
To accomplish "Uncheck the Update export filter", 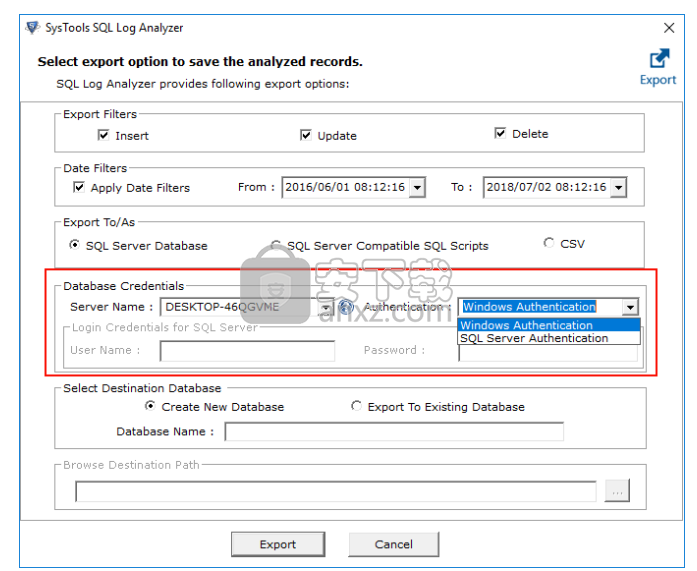I will 305,135.
